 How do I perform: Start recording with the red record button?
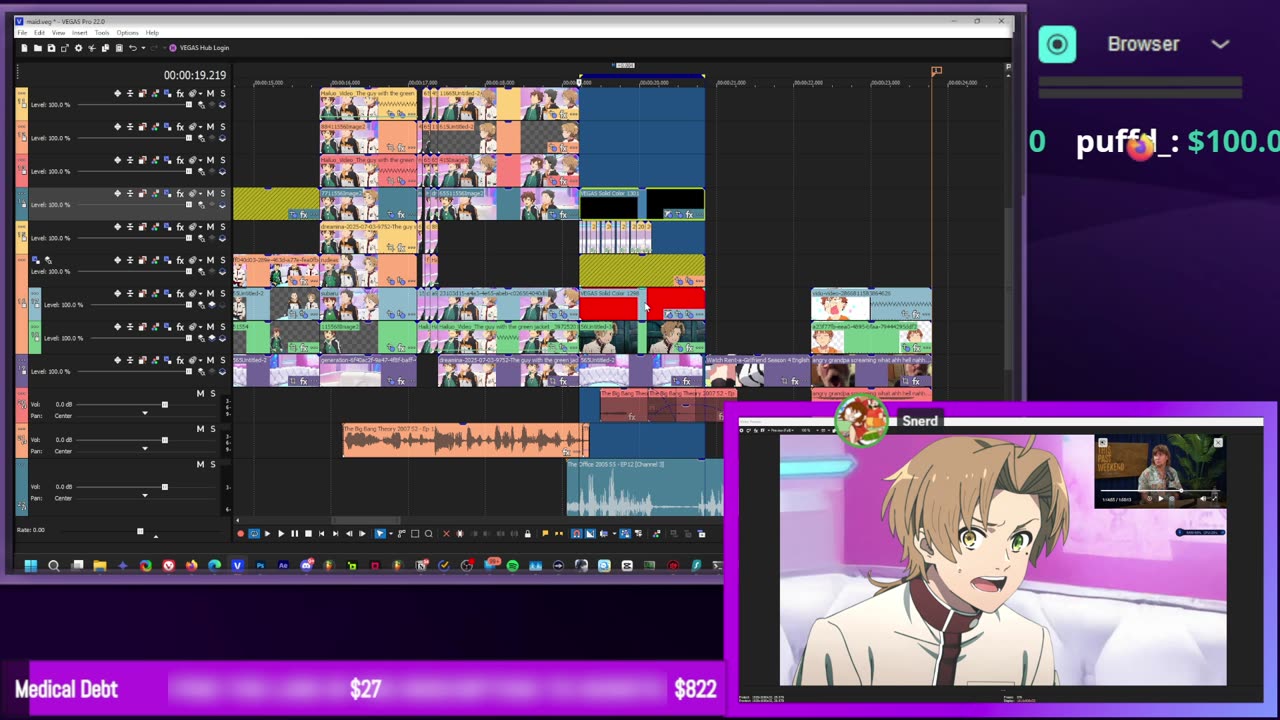(241, 534)
